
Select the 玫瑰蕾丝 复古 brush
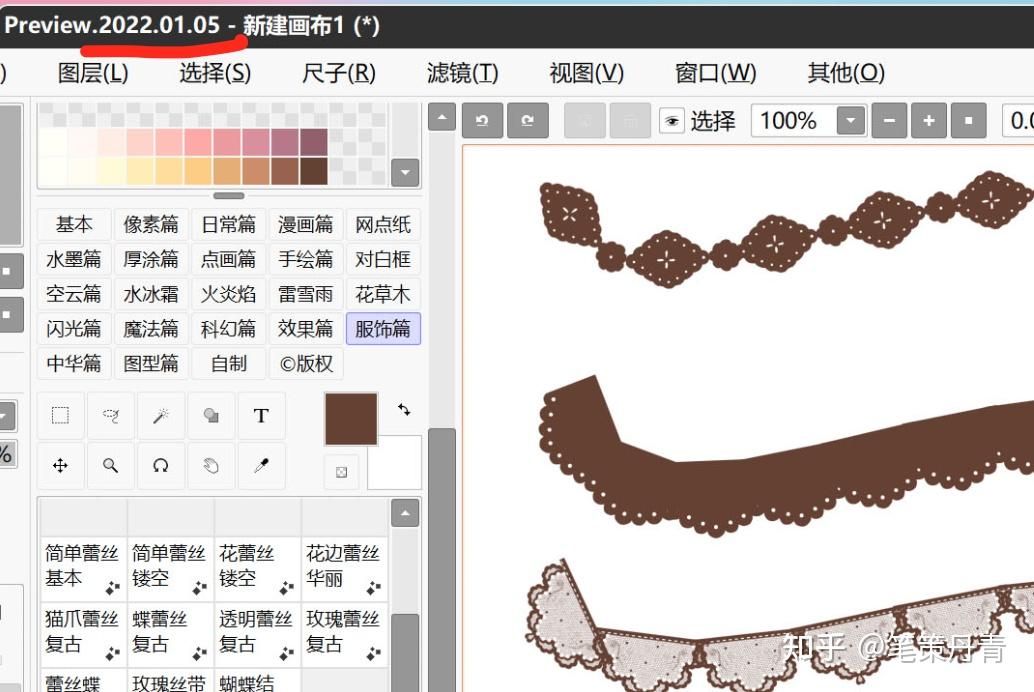(x=344, y=633)
